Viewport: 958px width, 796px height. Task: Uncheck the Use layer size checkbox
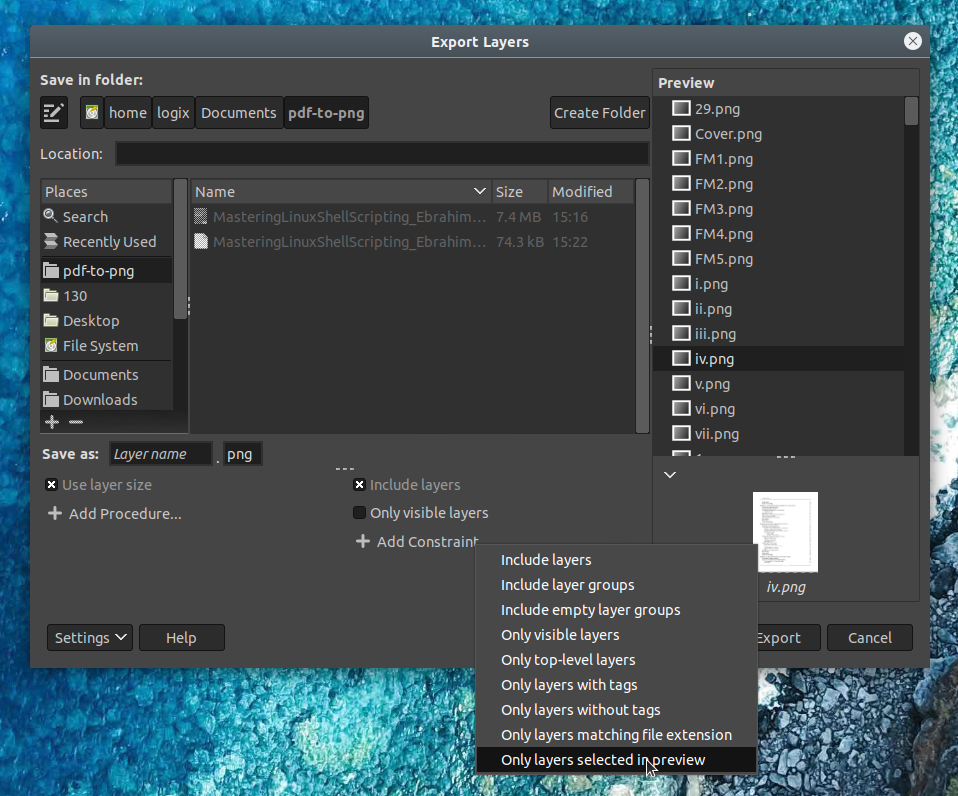[51, 484]
